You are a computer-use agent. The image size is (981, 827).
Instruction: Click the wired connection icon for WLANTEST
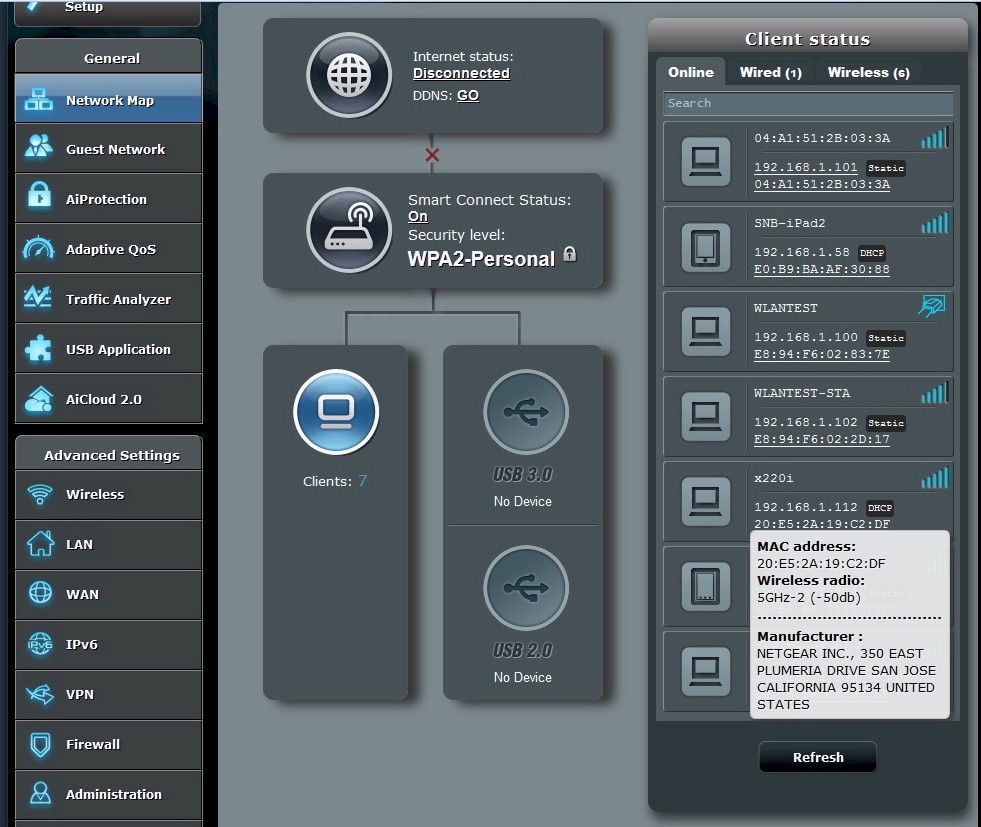932,306
